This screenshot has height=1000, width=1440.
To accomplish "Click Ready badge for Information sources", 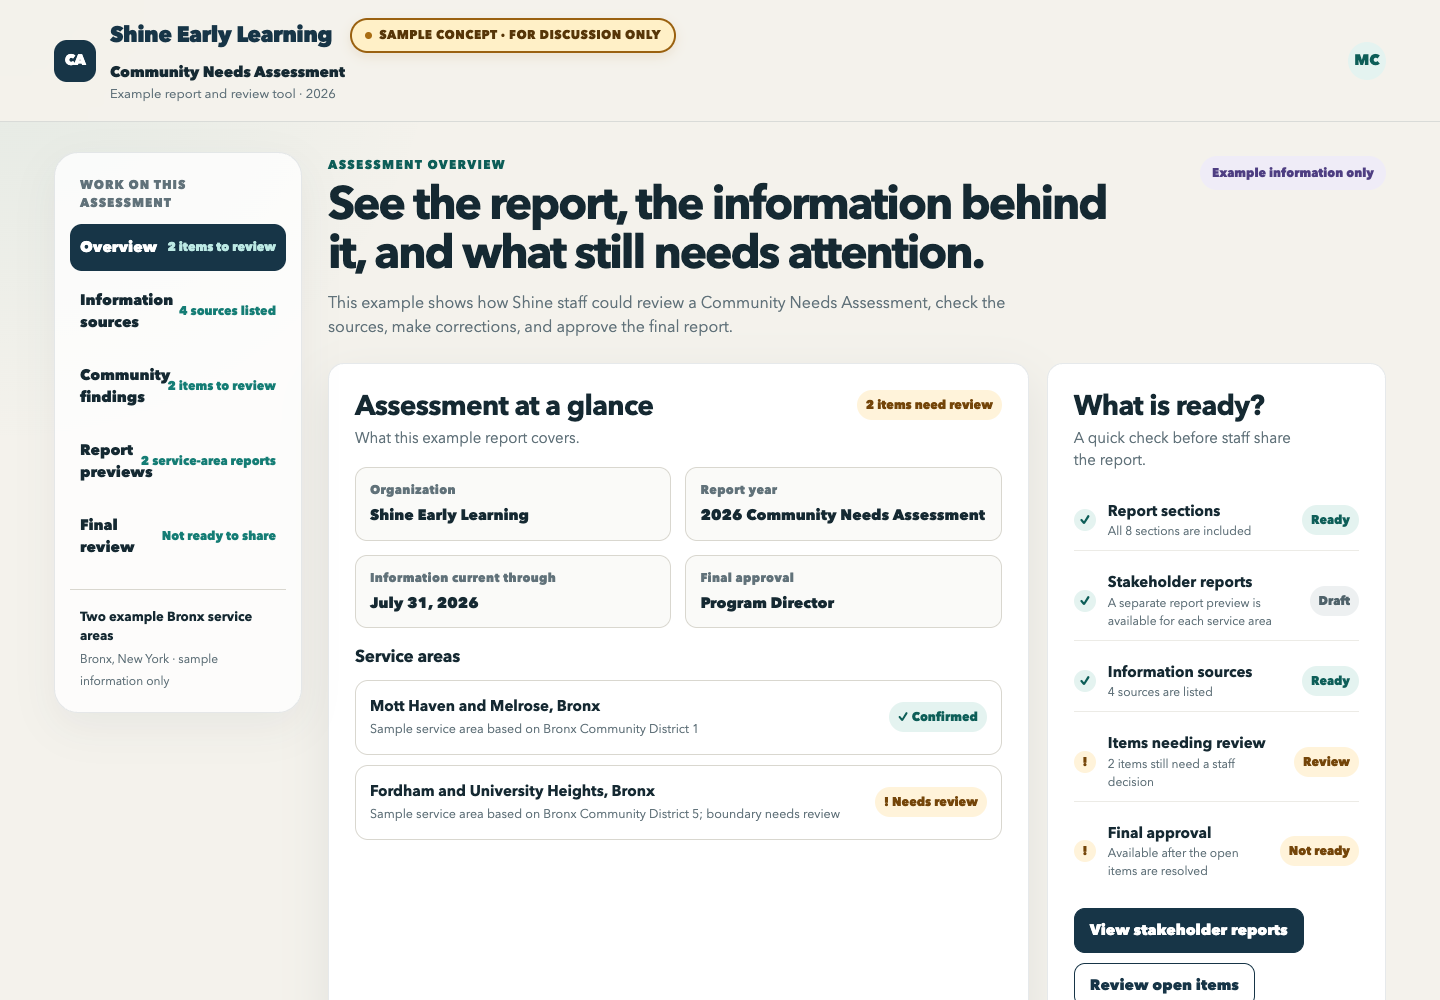I will point(1330,681).
